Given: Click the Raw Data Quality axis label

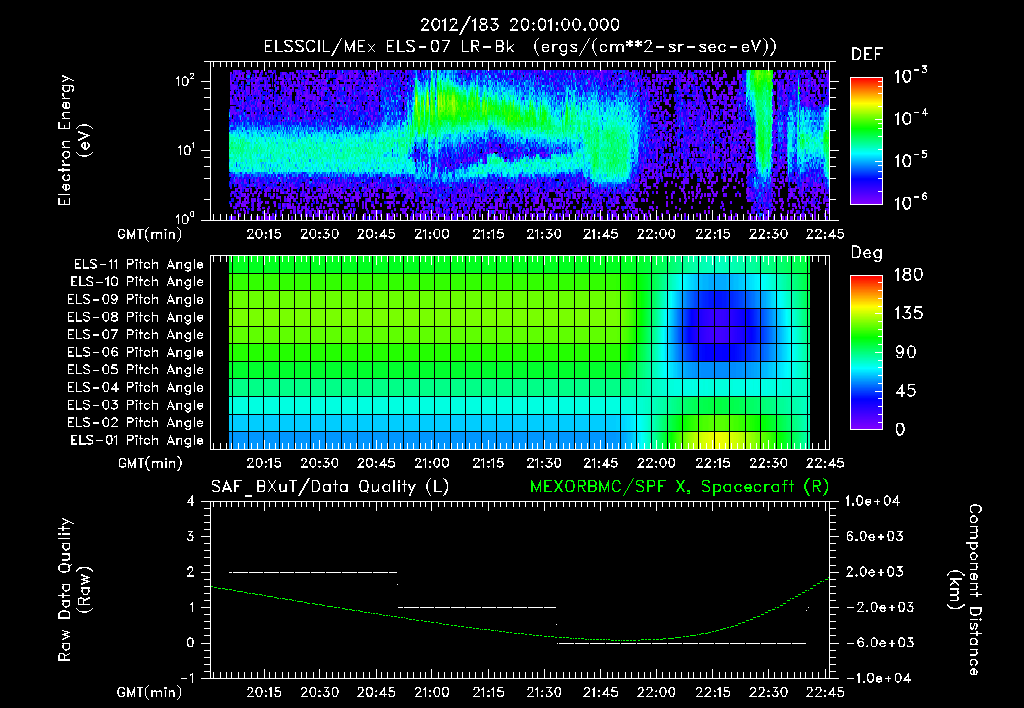Looking at the screenshot, I should pyautogui.click(x=74, y=589).
